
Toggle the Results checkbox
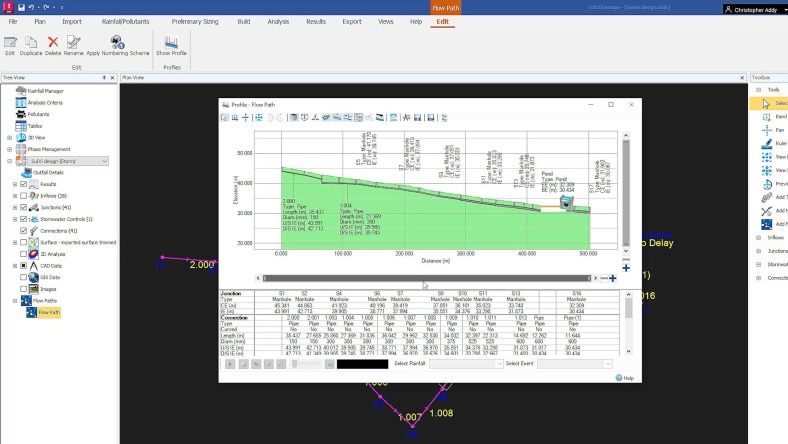(x=23, y=184)
